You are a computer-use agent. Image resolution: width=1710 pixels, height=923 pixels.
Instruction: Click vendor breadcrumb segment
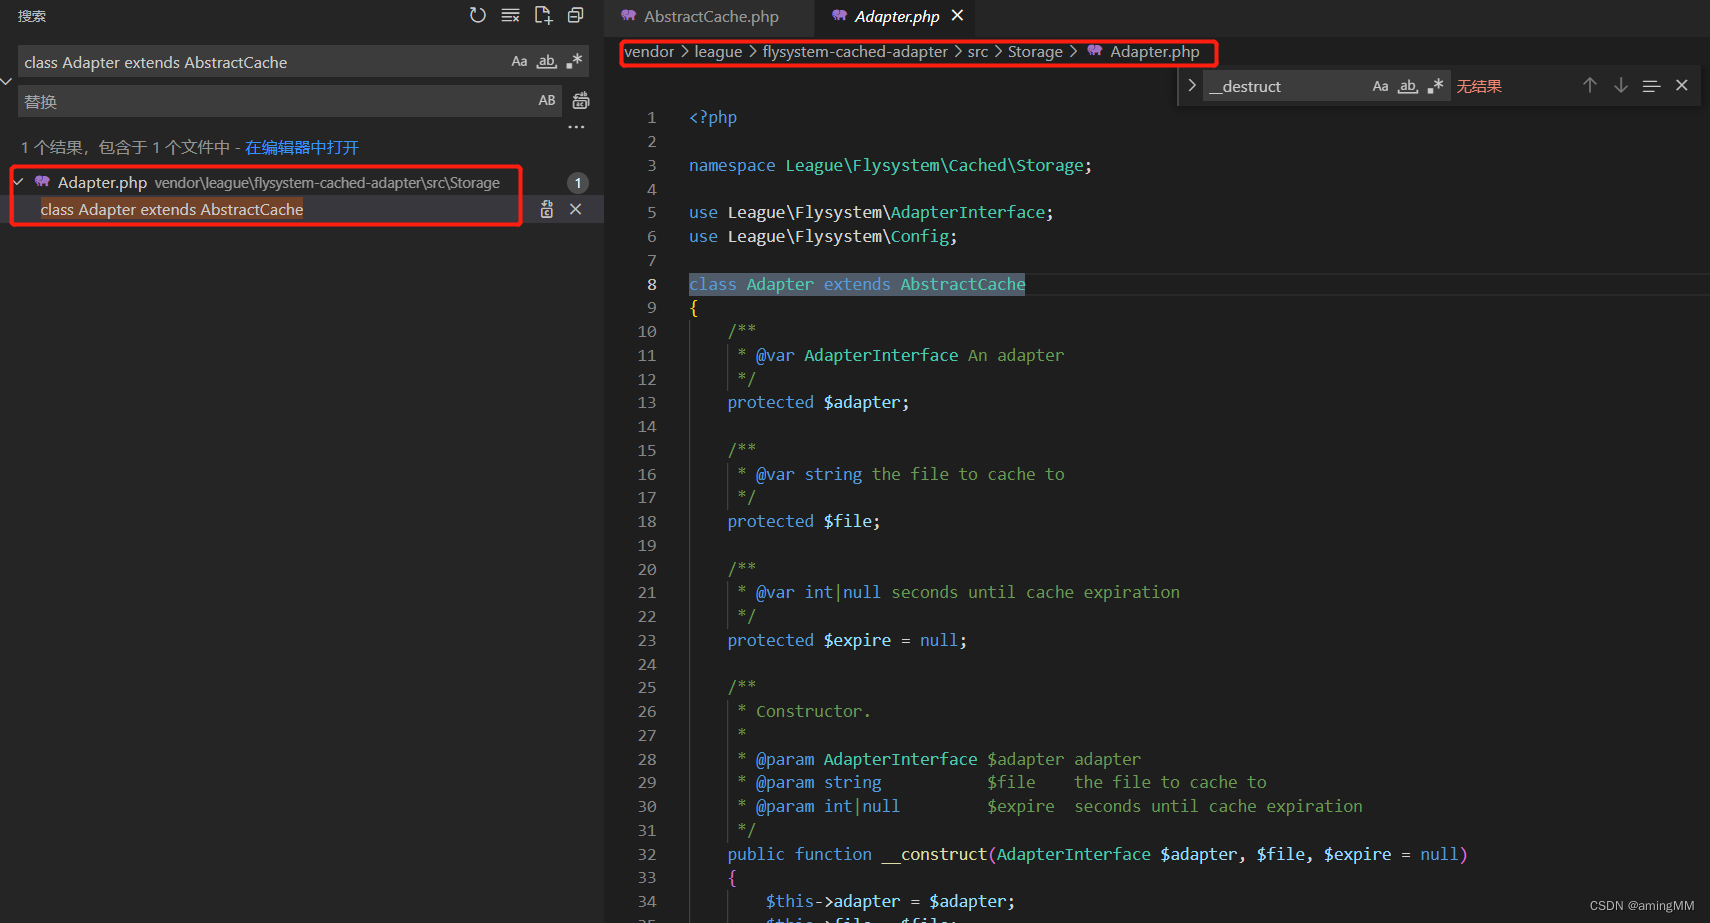tap(650, 52)
